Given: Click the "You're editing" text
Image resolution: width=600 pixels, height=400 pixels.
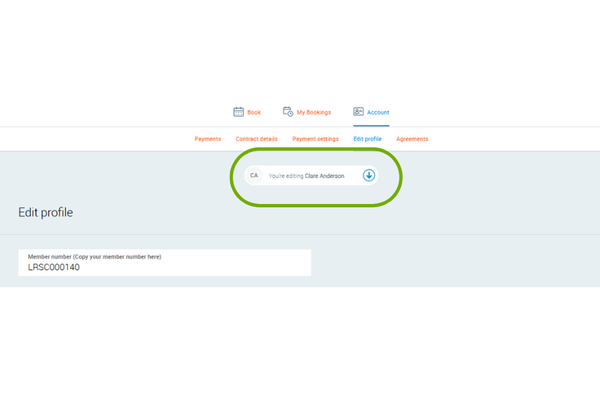Looking at the screenshot, I should pyautogui.click(x=286, y=175).
